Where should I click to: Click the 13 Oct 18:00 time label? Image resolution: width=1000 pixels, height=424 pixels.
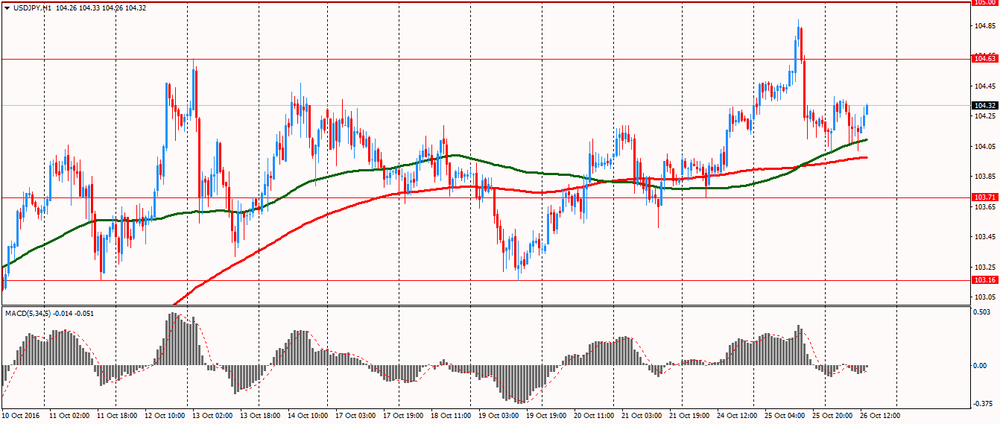point(261,415)
